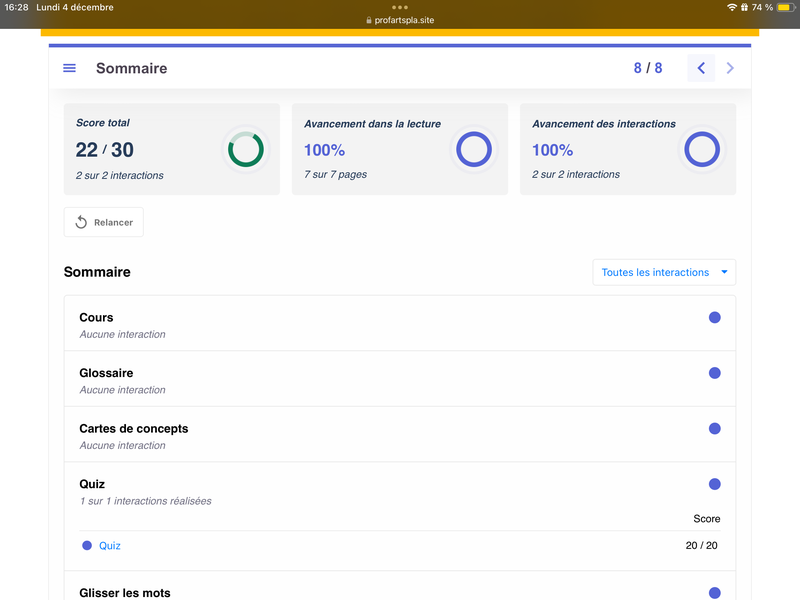The height and width of the screenshot is (600, 800).
Task: Open the Cartes de concepts entry
Action: (x=133, y=429)
